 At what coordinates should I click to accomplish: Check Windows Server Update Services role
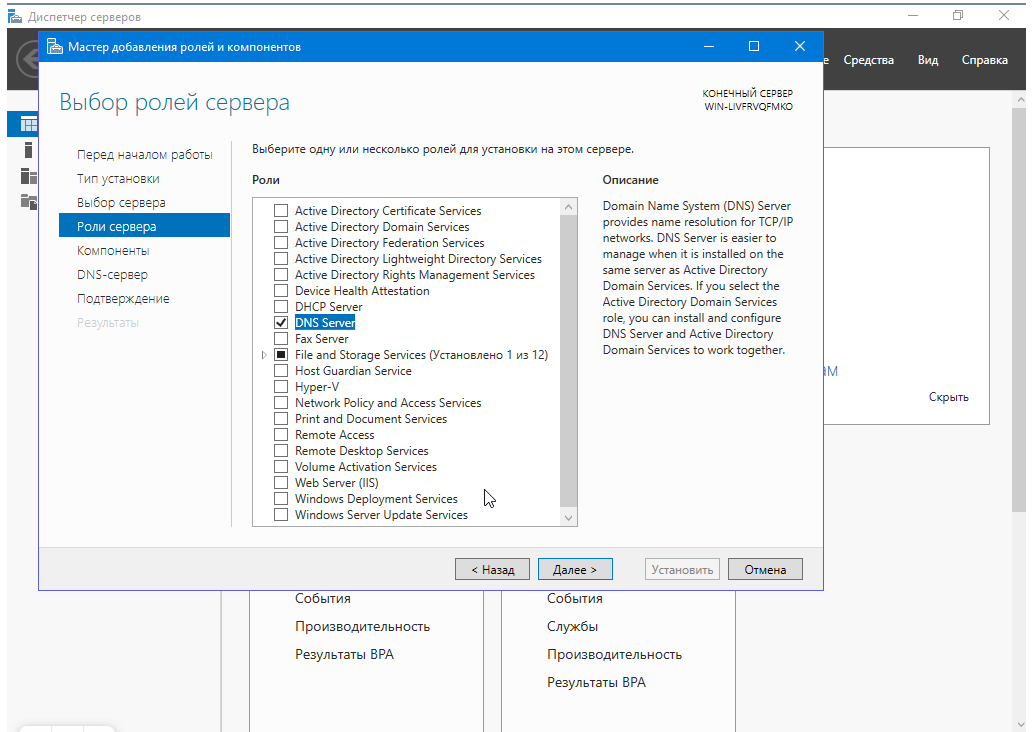281,515
